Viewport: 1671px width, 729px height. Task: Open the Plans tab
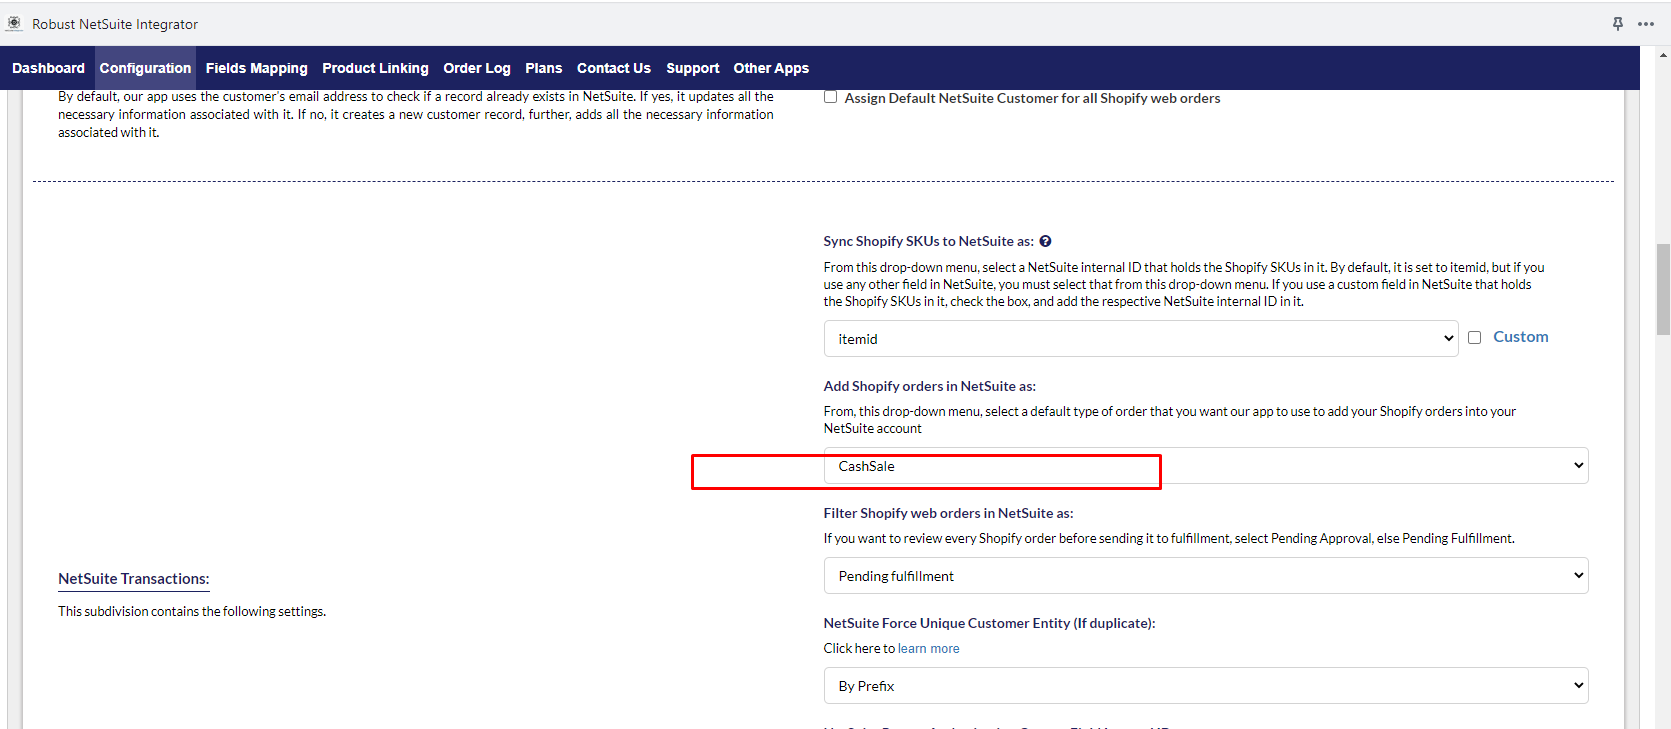pyautogui.click(x=544, y=68)
